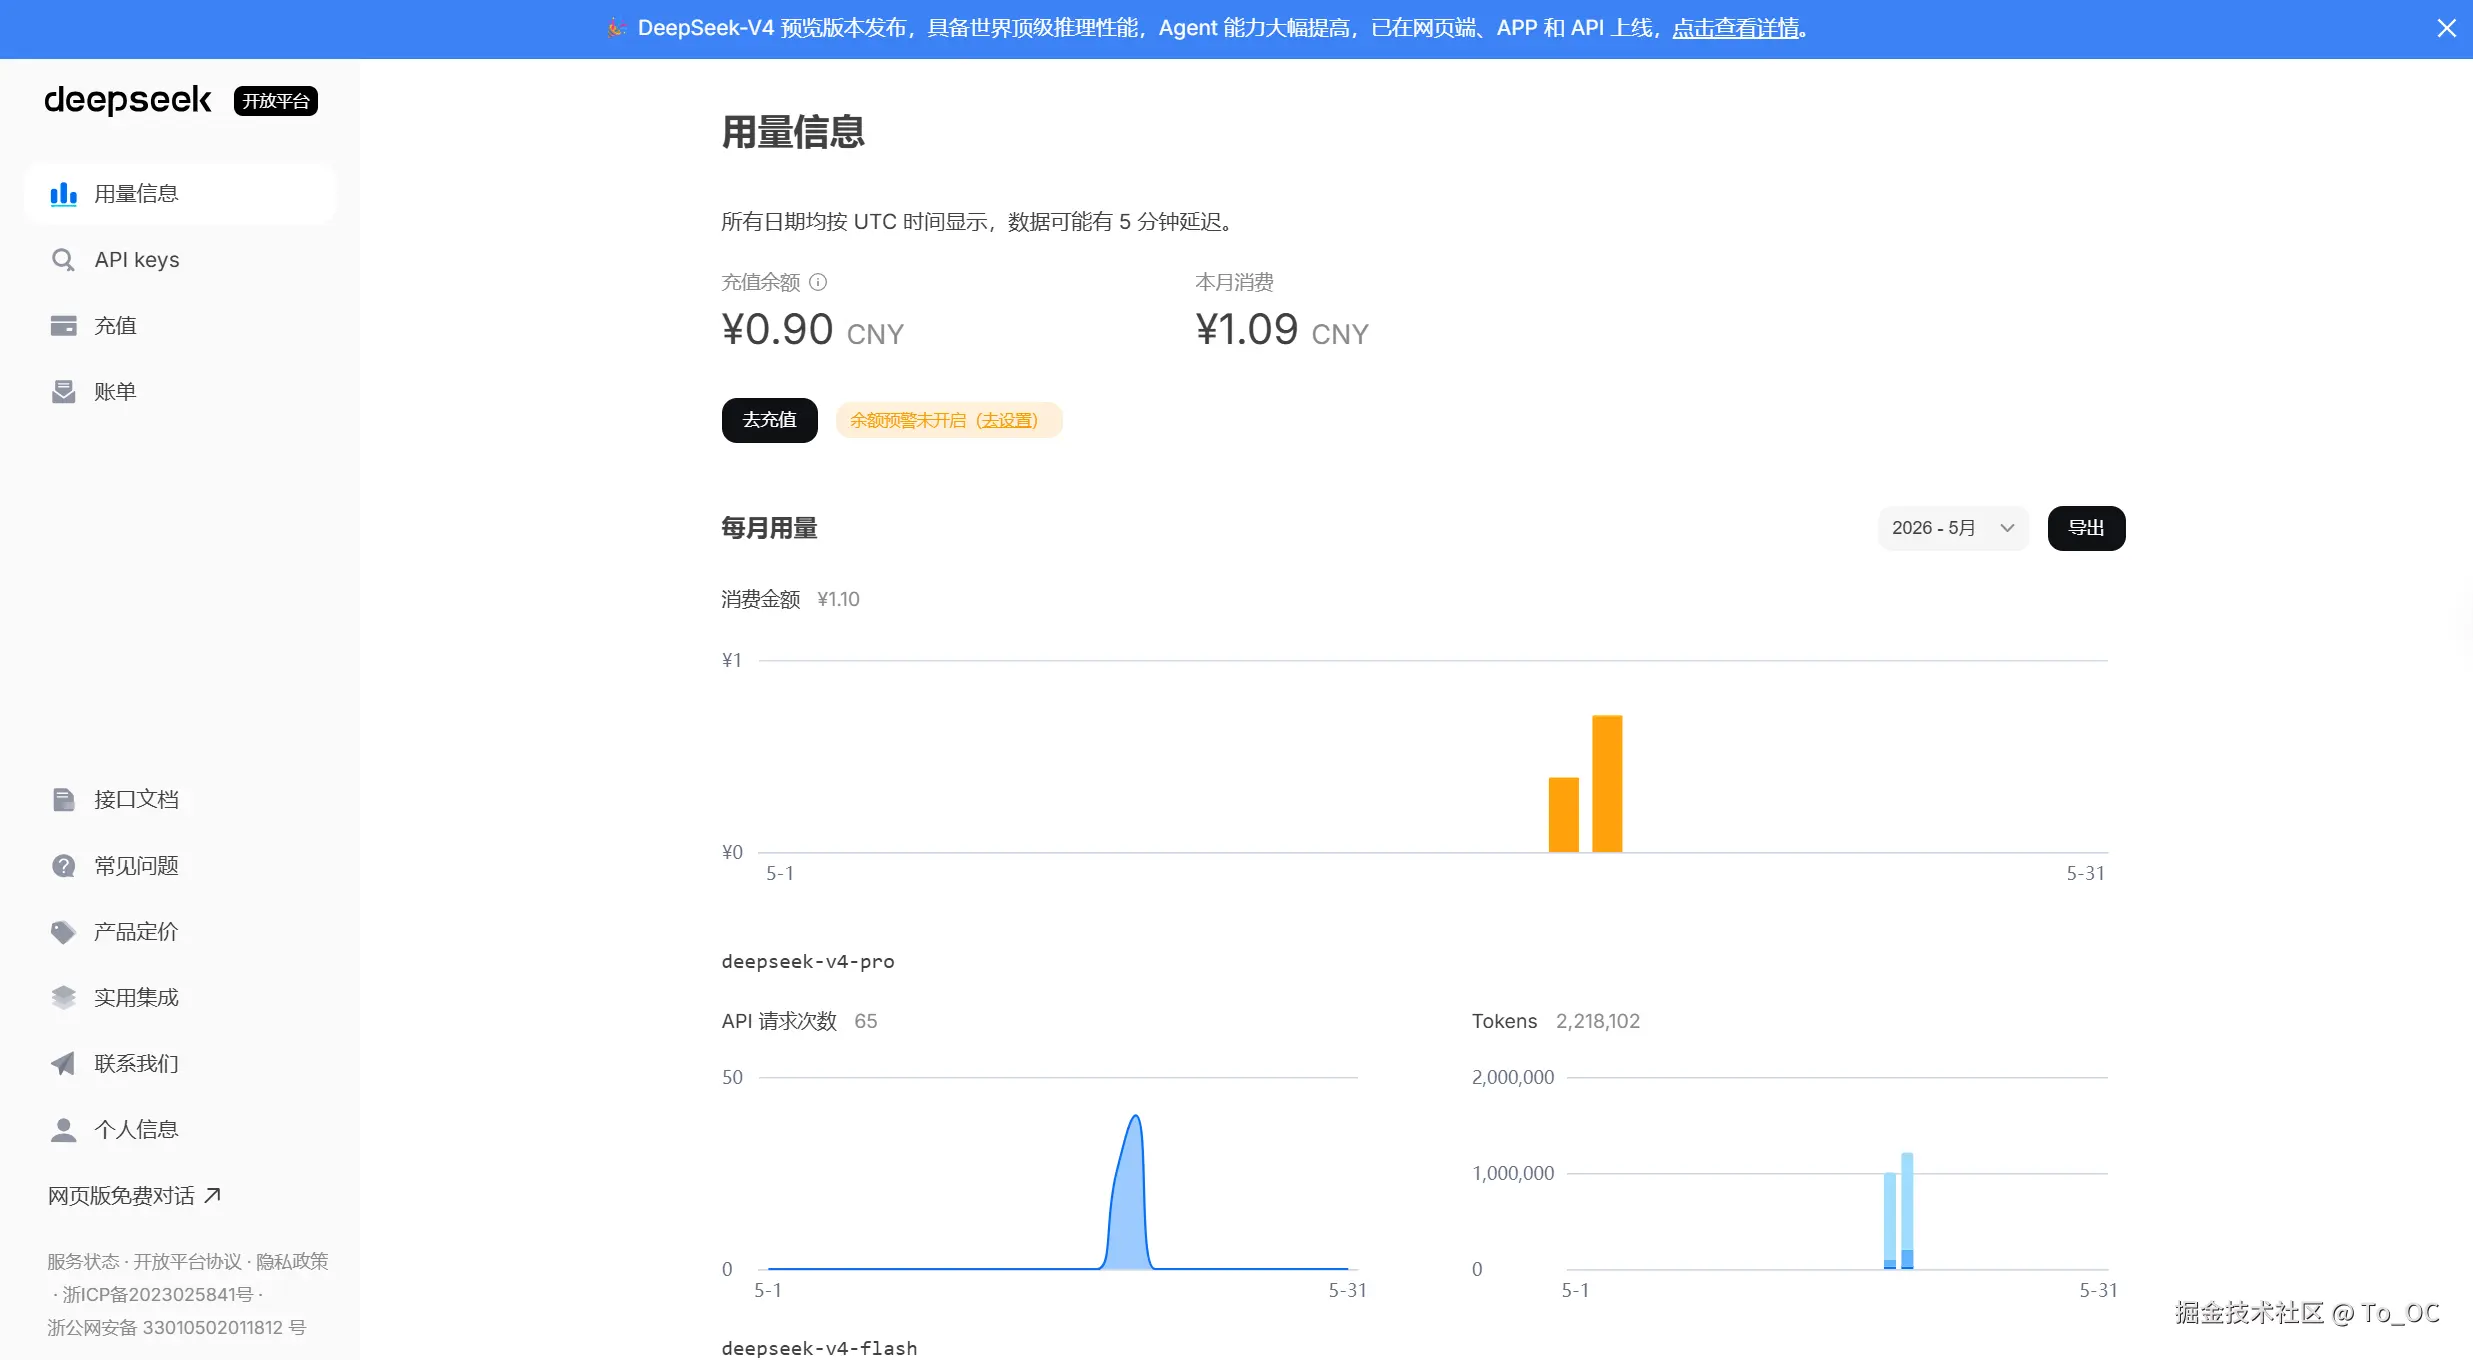
Task: Click the ¥0.90 充值余额 value
Action: pyautogui.click(x=812, y=330)
